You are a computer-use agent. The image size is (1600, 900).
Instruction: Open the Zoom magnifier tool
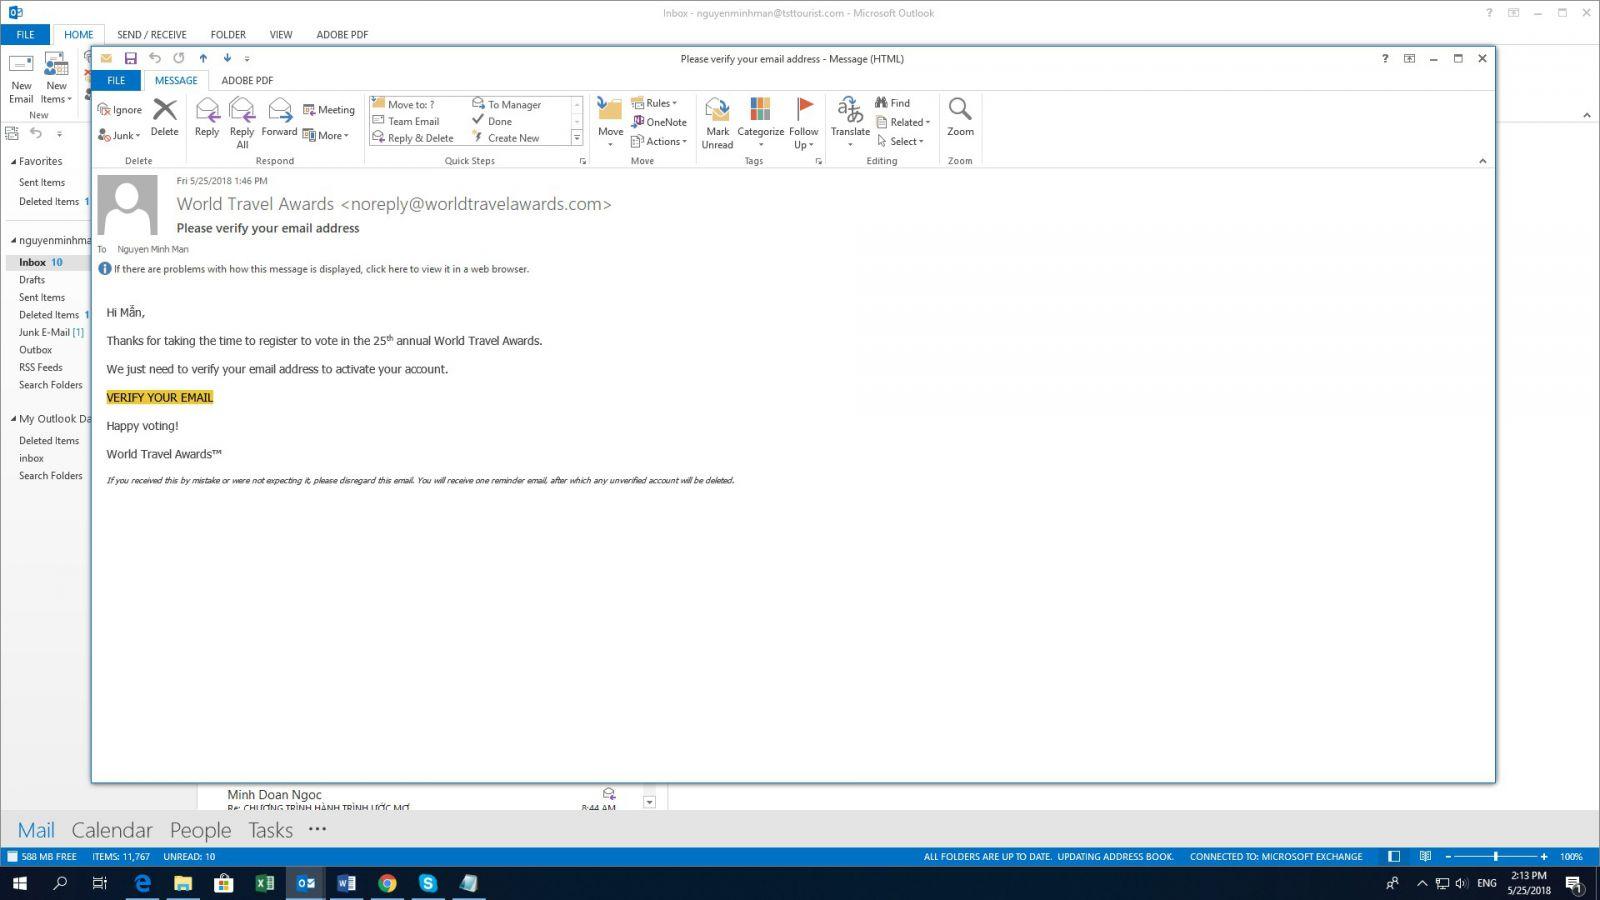pos(960,118)
